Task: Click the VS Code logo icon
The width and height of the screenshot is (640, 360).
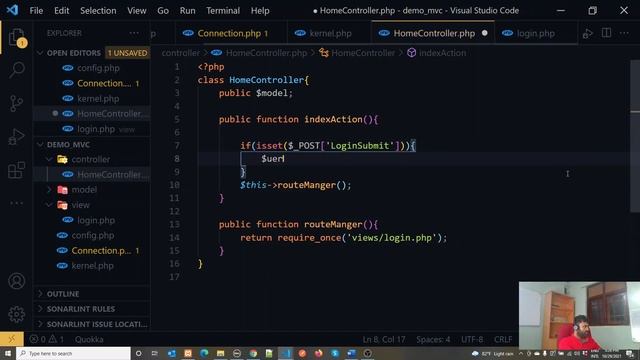Action: [12, 10]
